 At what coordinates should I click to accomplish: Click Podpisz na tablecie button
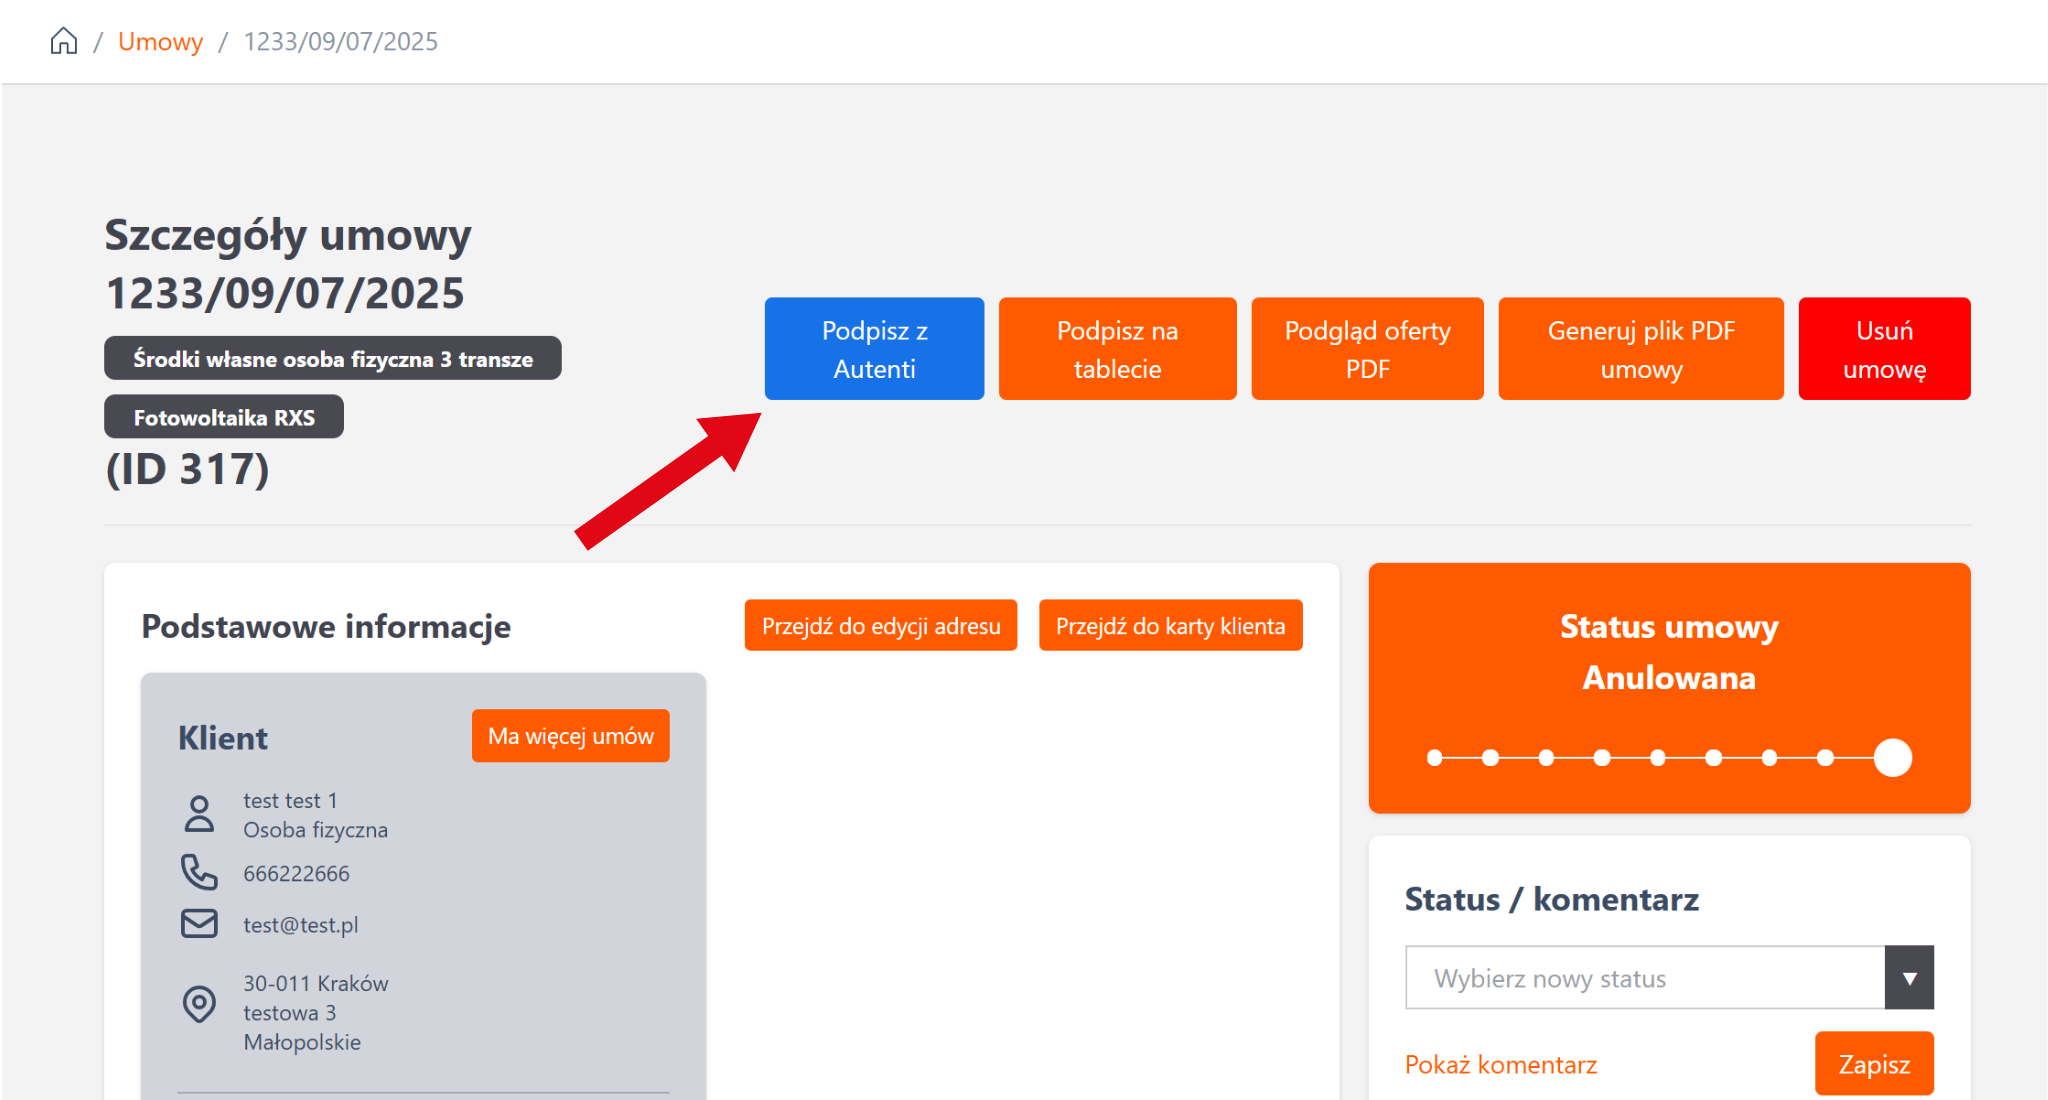tap(1117, 349)
